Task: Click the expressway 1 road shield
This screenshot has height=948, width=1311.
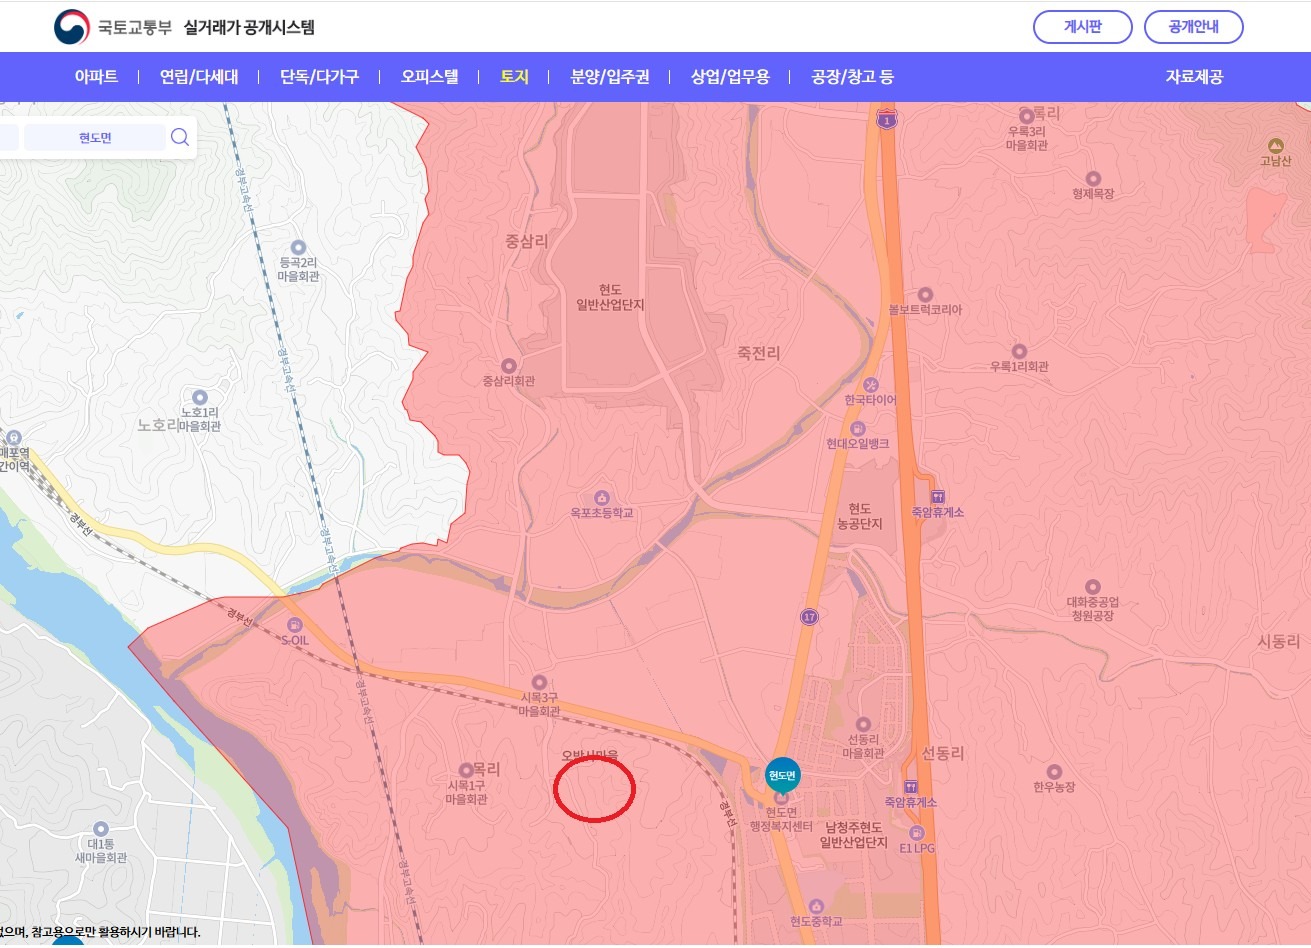Action: 886,120
